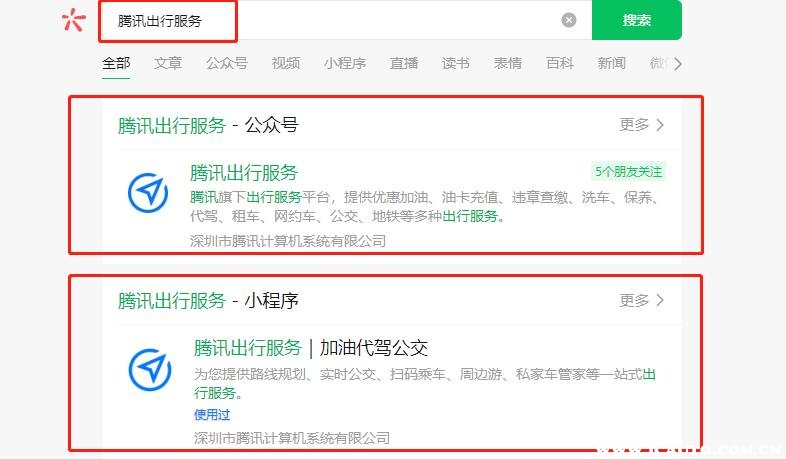Open the 视频 tab
This screenshot has height=459, width=786.
(x=286, y=63)
